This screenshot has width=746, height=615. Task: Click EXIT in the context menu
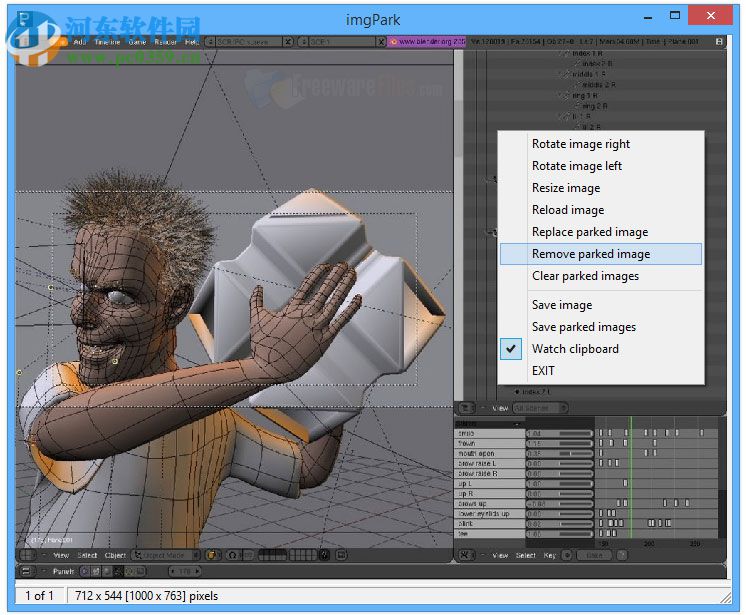(543, 371)
